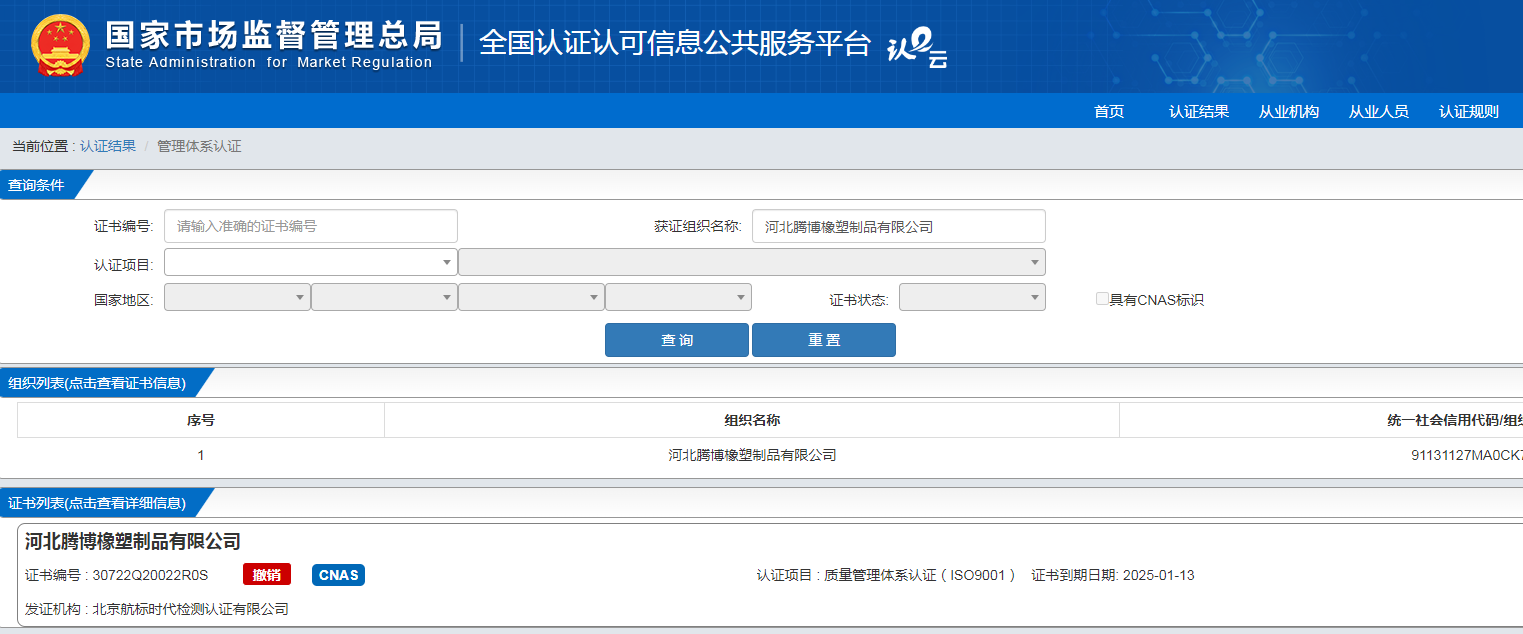Select 河北腾博橡塑制品有限公司 organization table row

point(770,455)
